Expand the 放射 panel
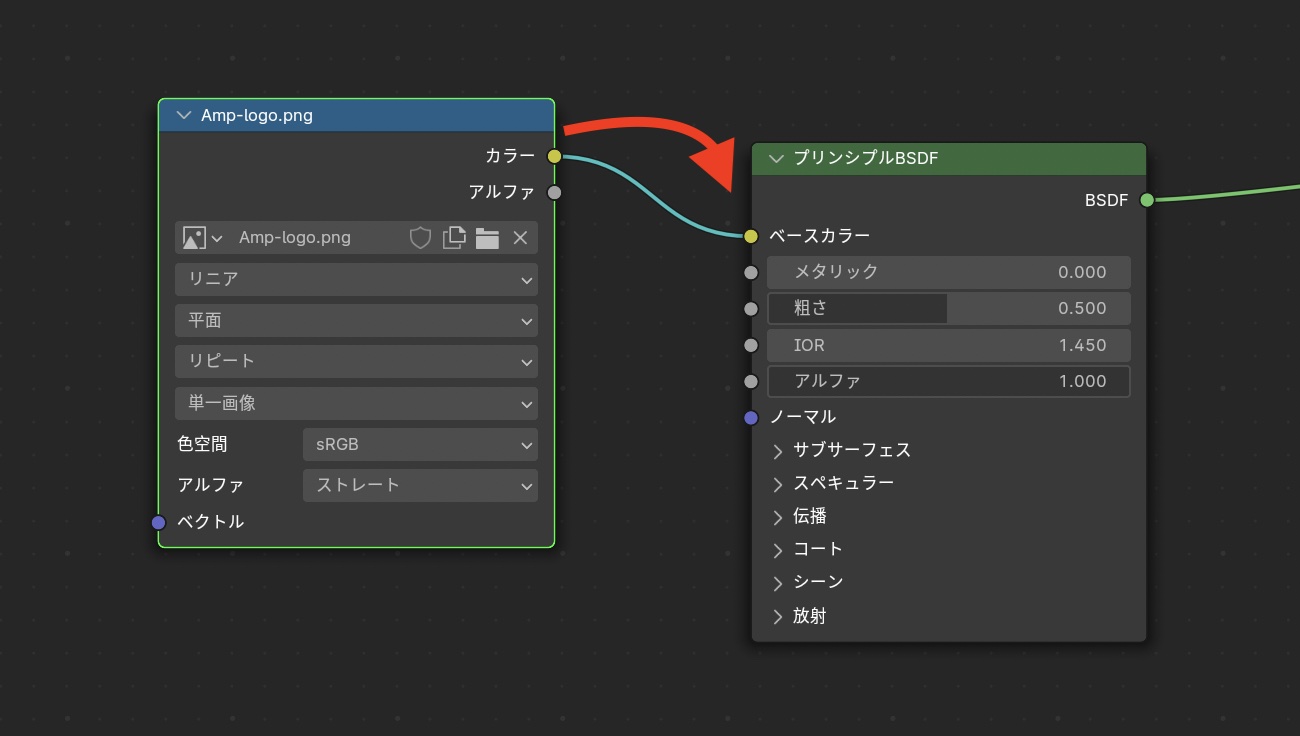1300x736 pixels. coord(778,617)
